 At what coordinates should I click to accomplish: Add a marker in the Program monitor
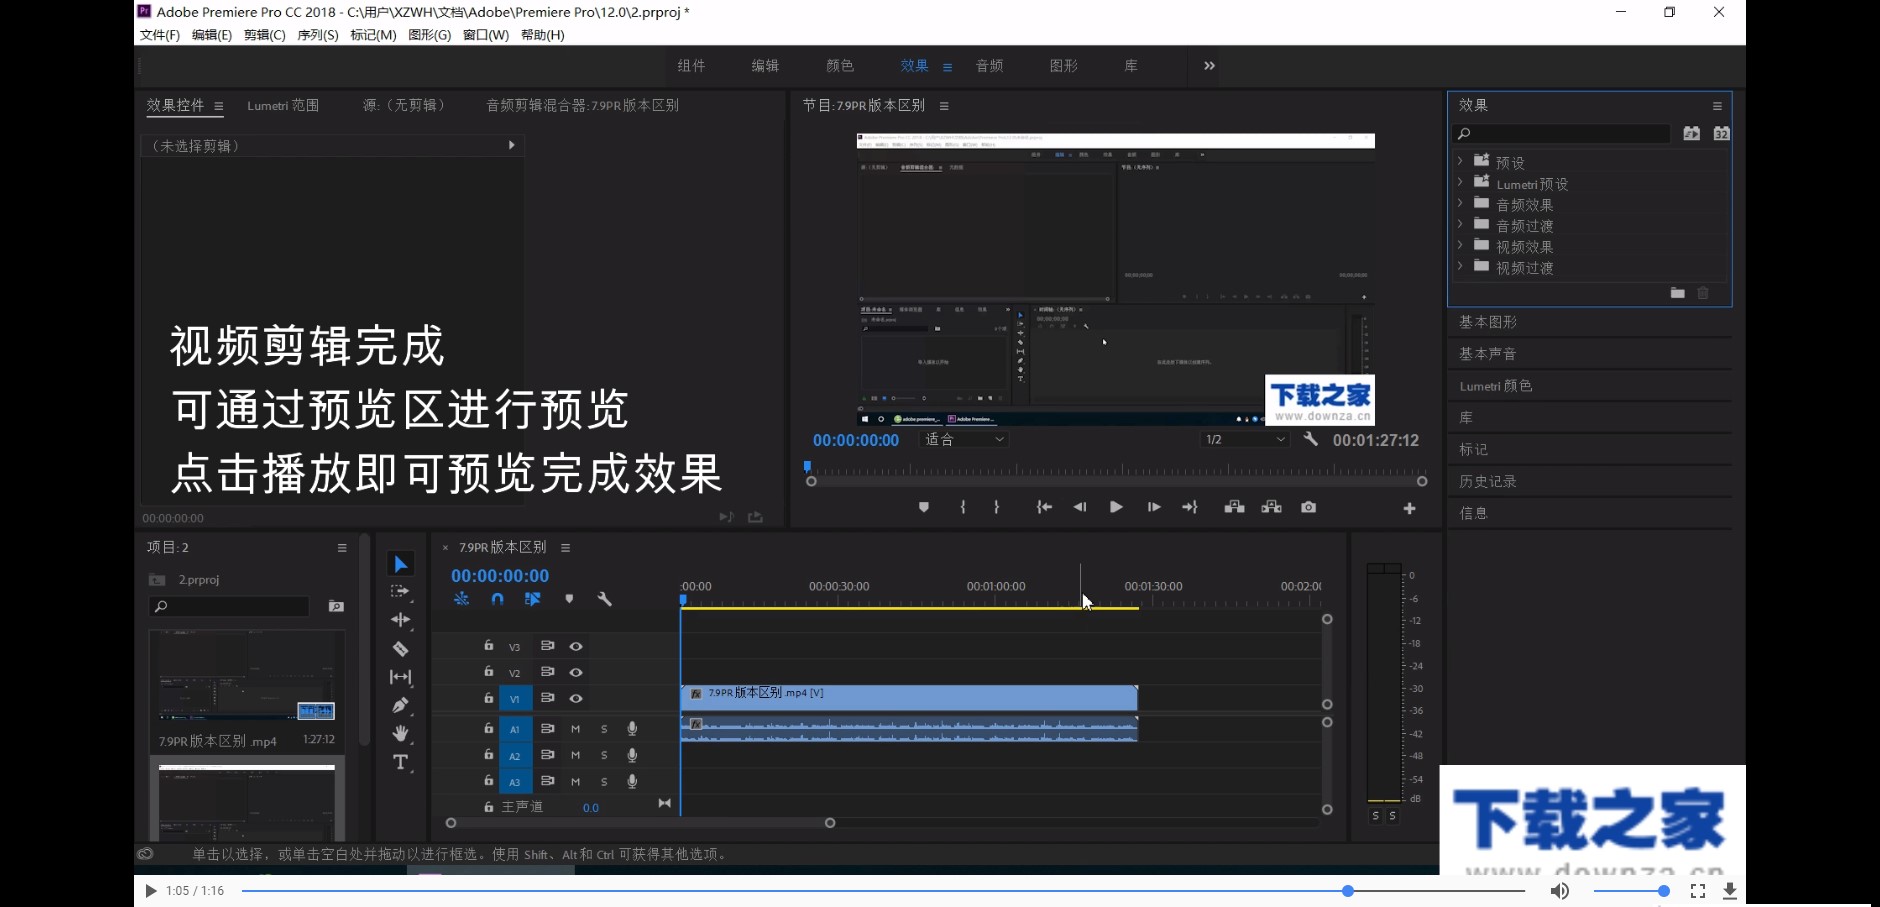click(923, 507)
